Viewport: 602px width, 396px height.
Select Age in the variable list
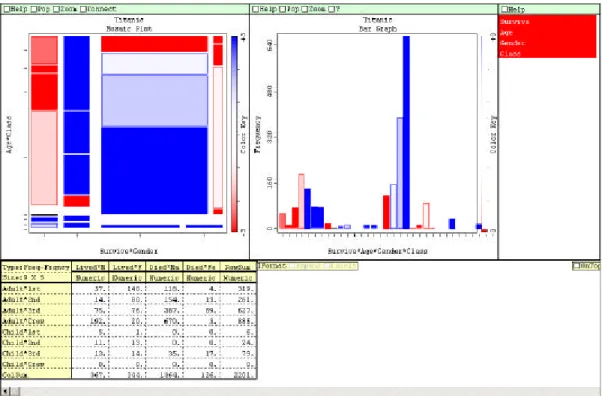[547, 32]
